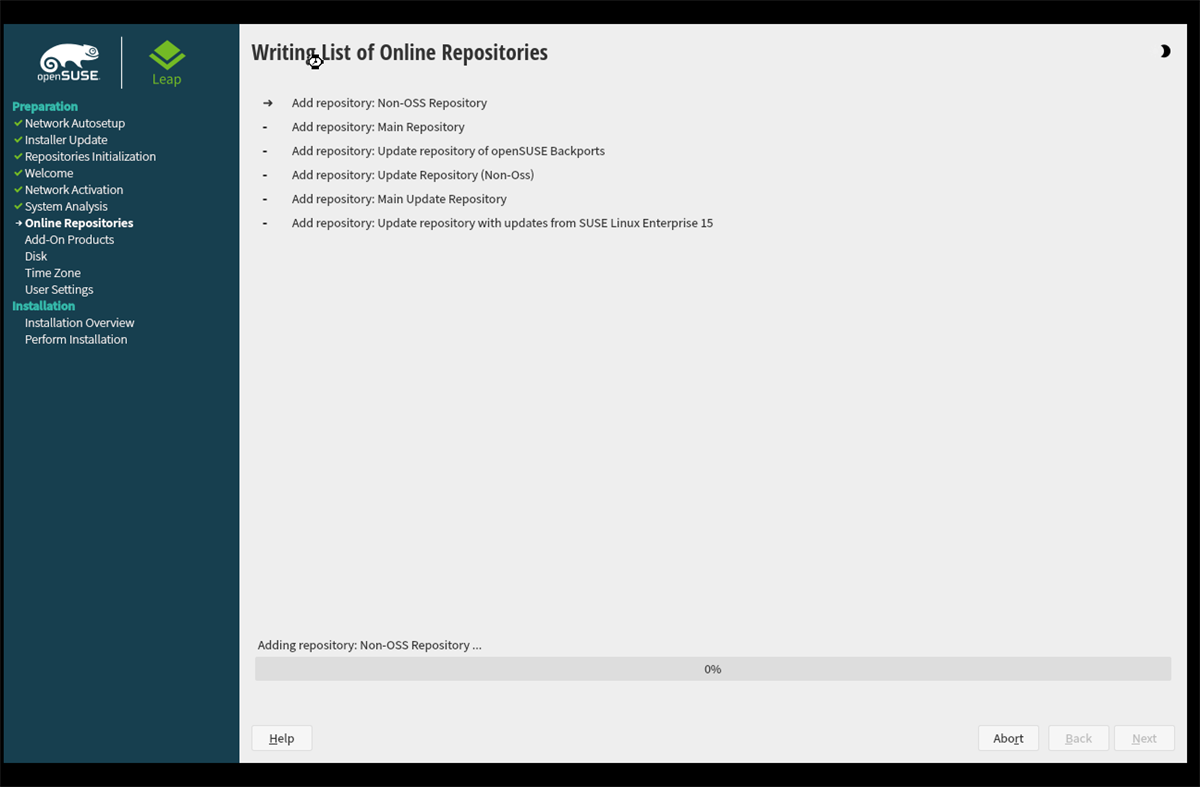Click the checkmark beside Welcome step
This screenshot has height=787, width=1200.
click(16, 173)
